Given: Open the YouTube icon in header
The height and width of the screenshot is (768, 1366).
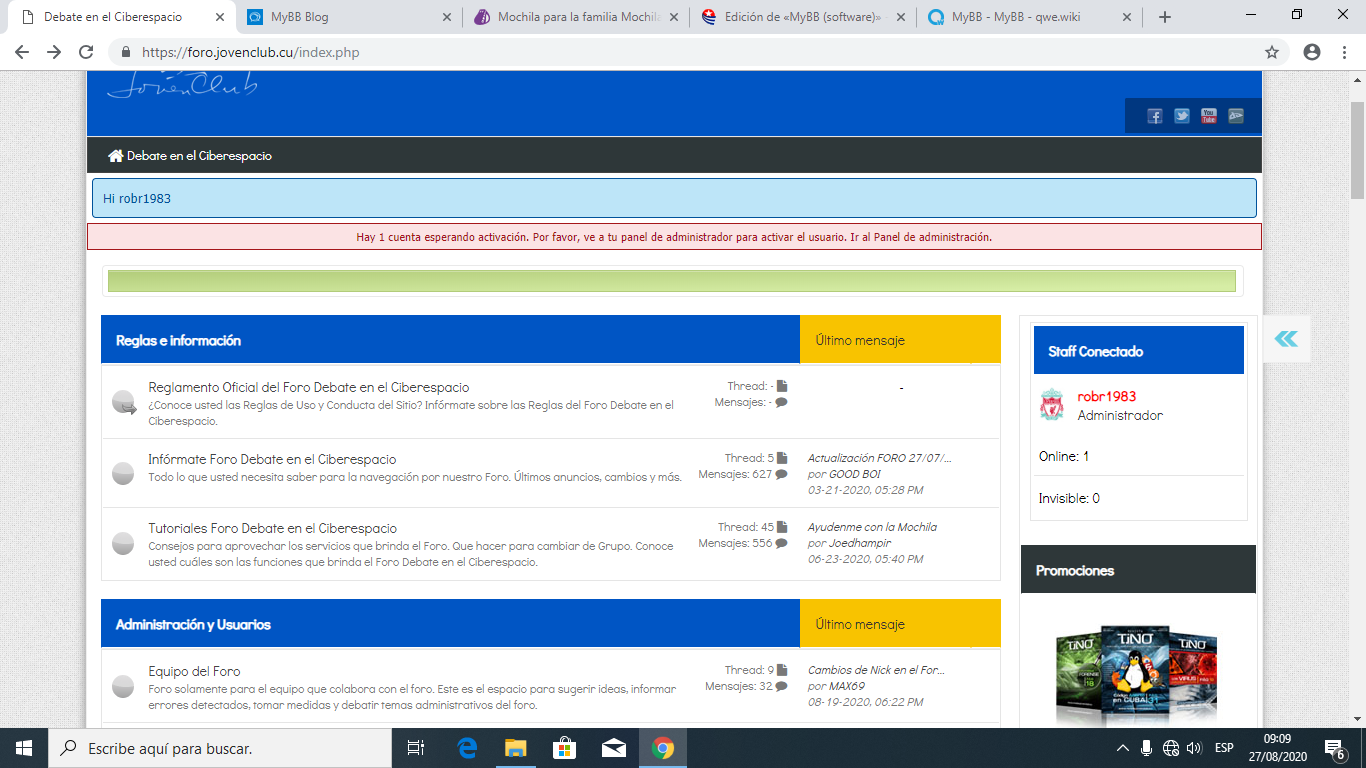Looking at the screenshot, I should click(x=1208, y=116).
